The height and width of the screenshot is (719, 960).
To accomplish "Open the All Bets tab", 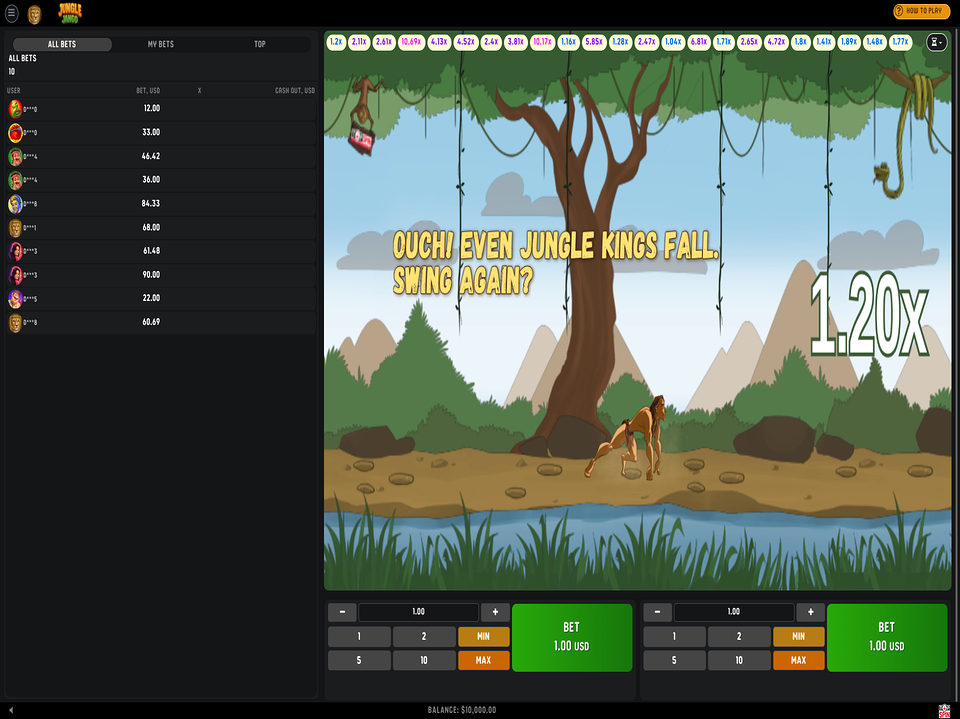I will coord(62,45).
